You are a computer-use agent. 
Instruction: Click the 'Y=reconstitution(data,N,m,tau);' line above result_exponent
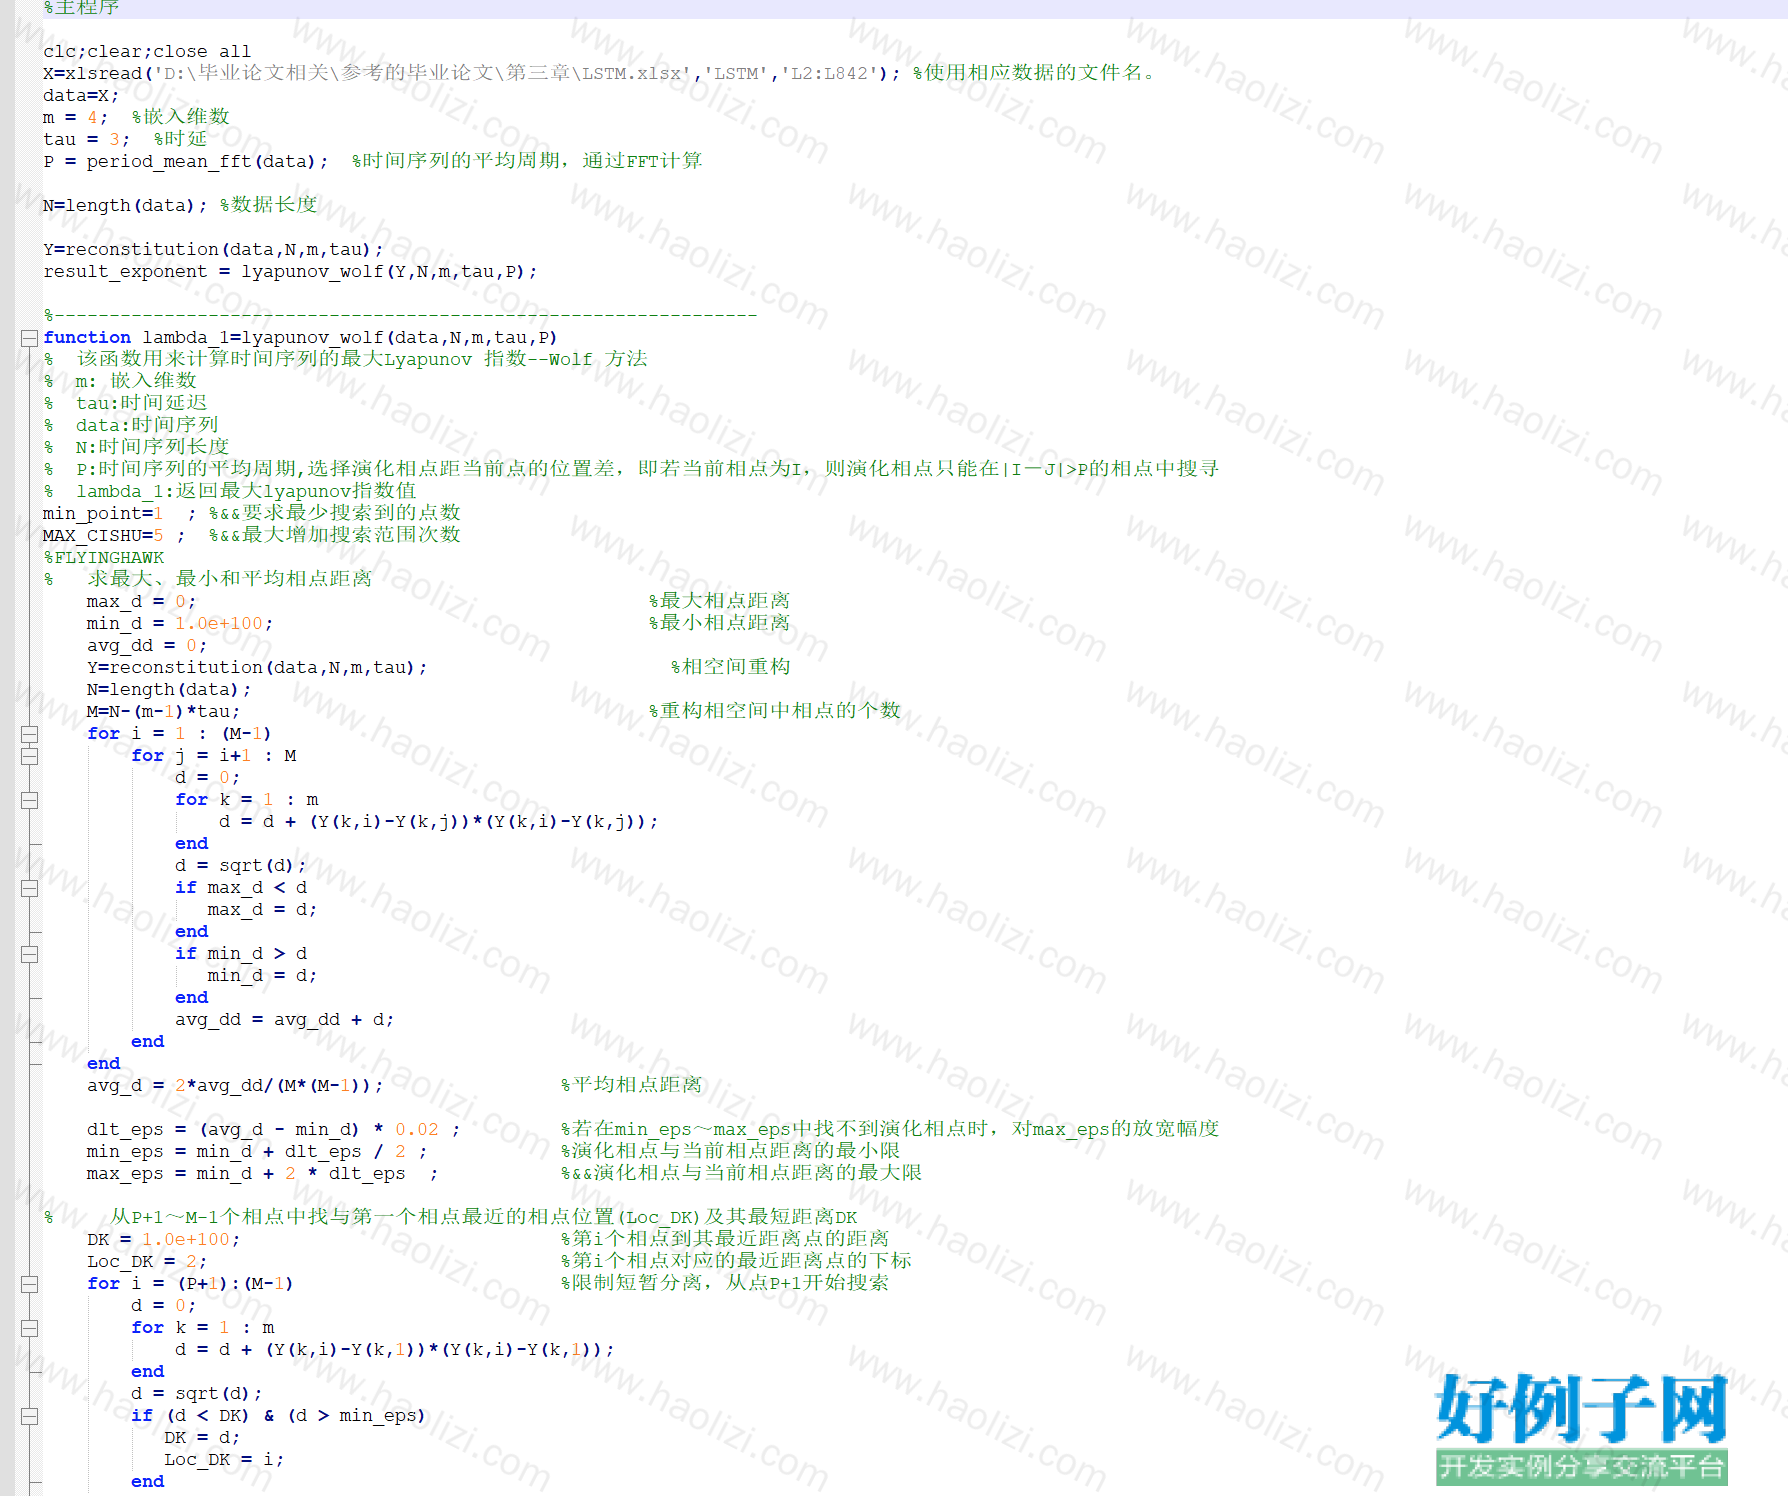(213, 249)
